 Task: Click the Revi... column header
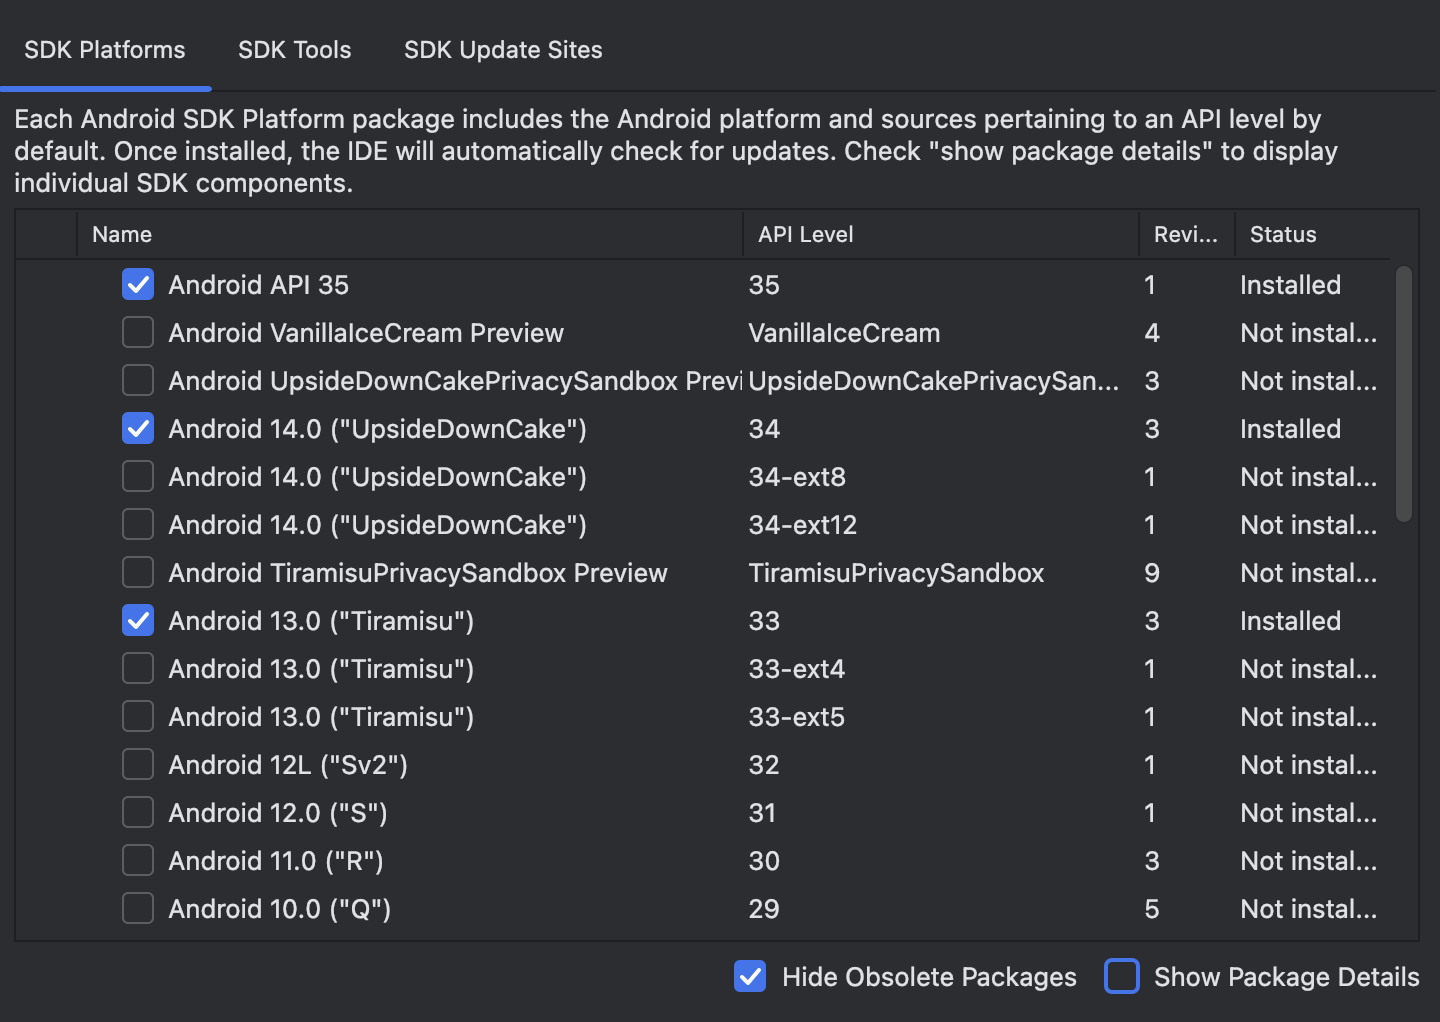[1187, 235]
